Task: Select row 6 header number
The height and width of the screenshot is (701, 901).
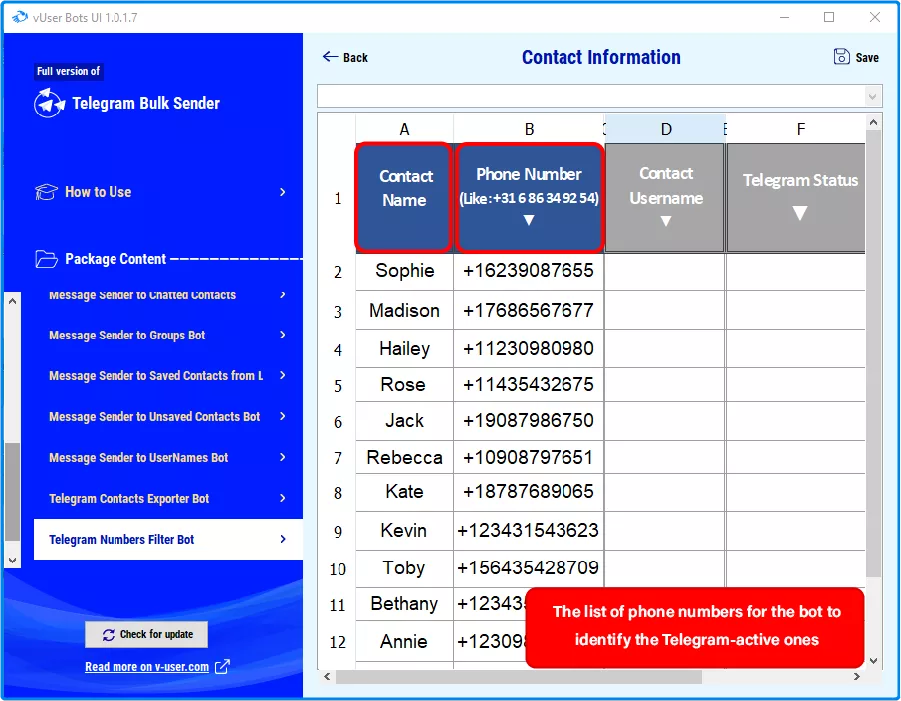Action: tap(337, 422)
